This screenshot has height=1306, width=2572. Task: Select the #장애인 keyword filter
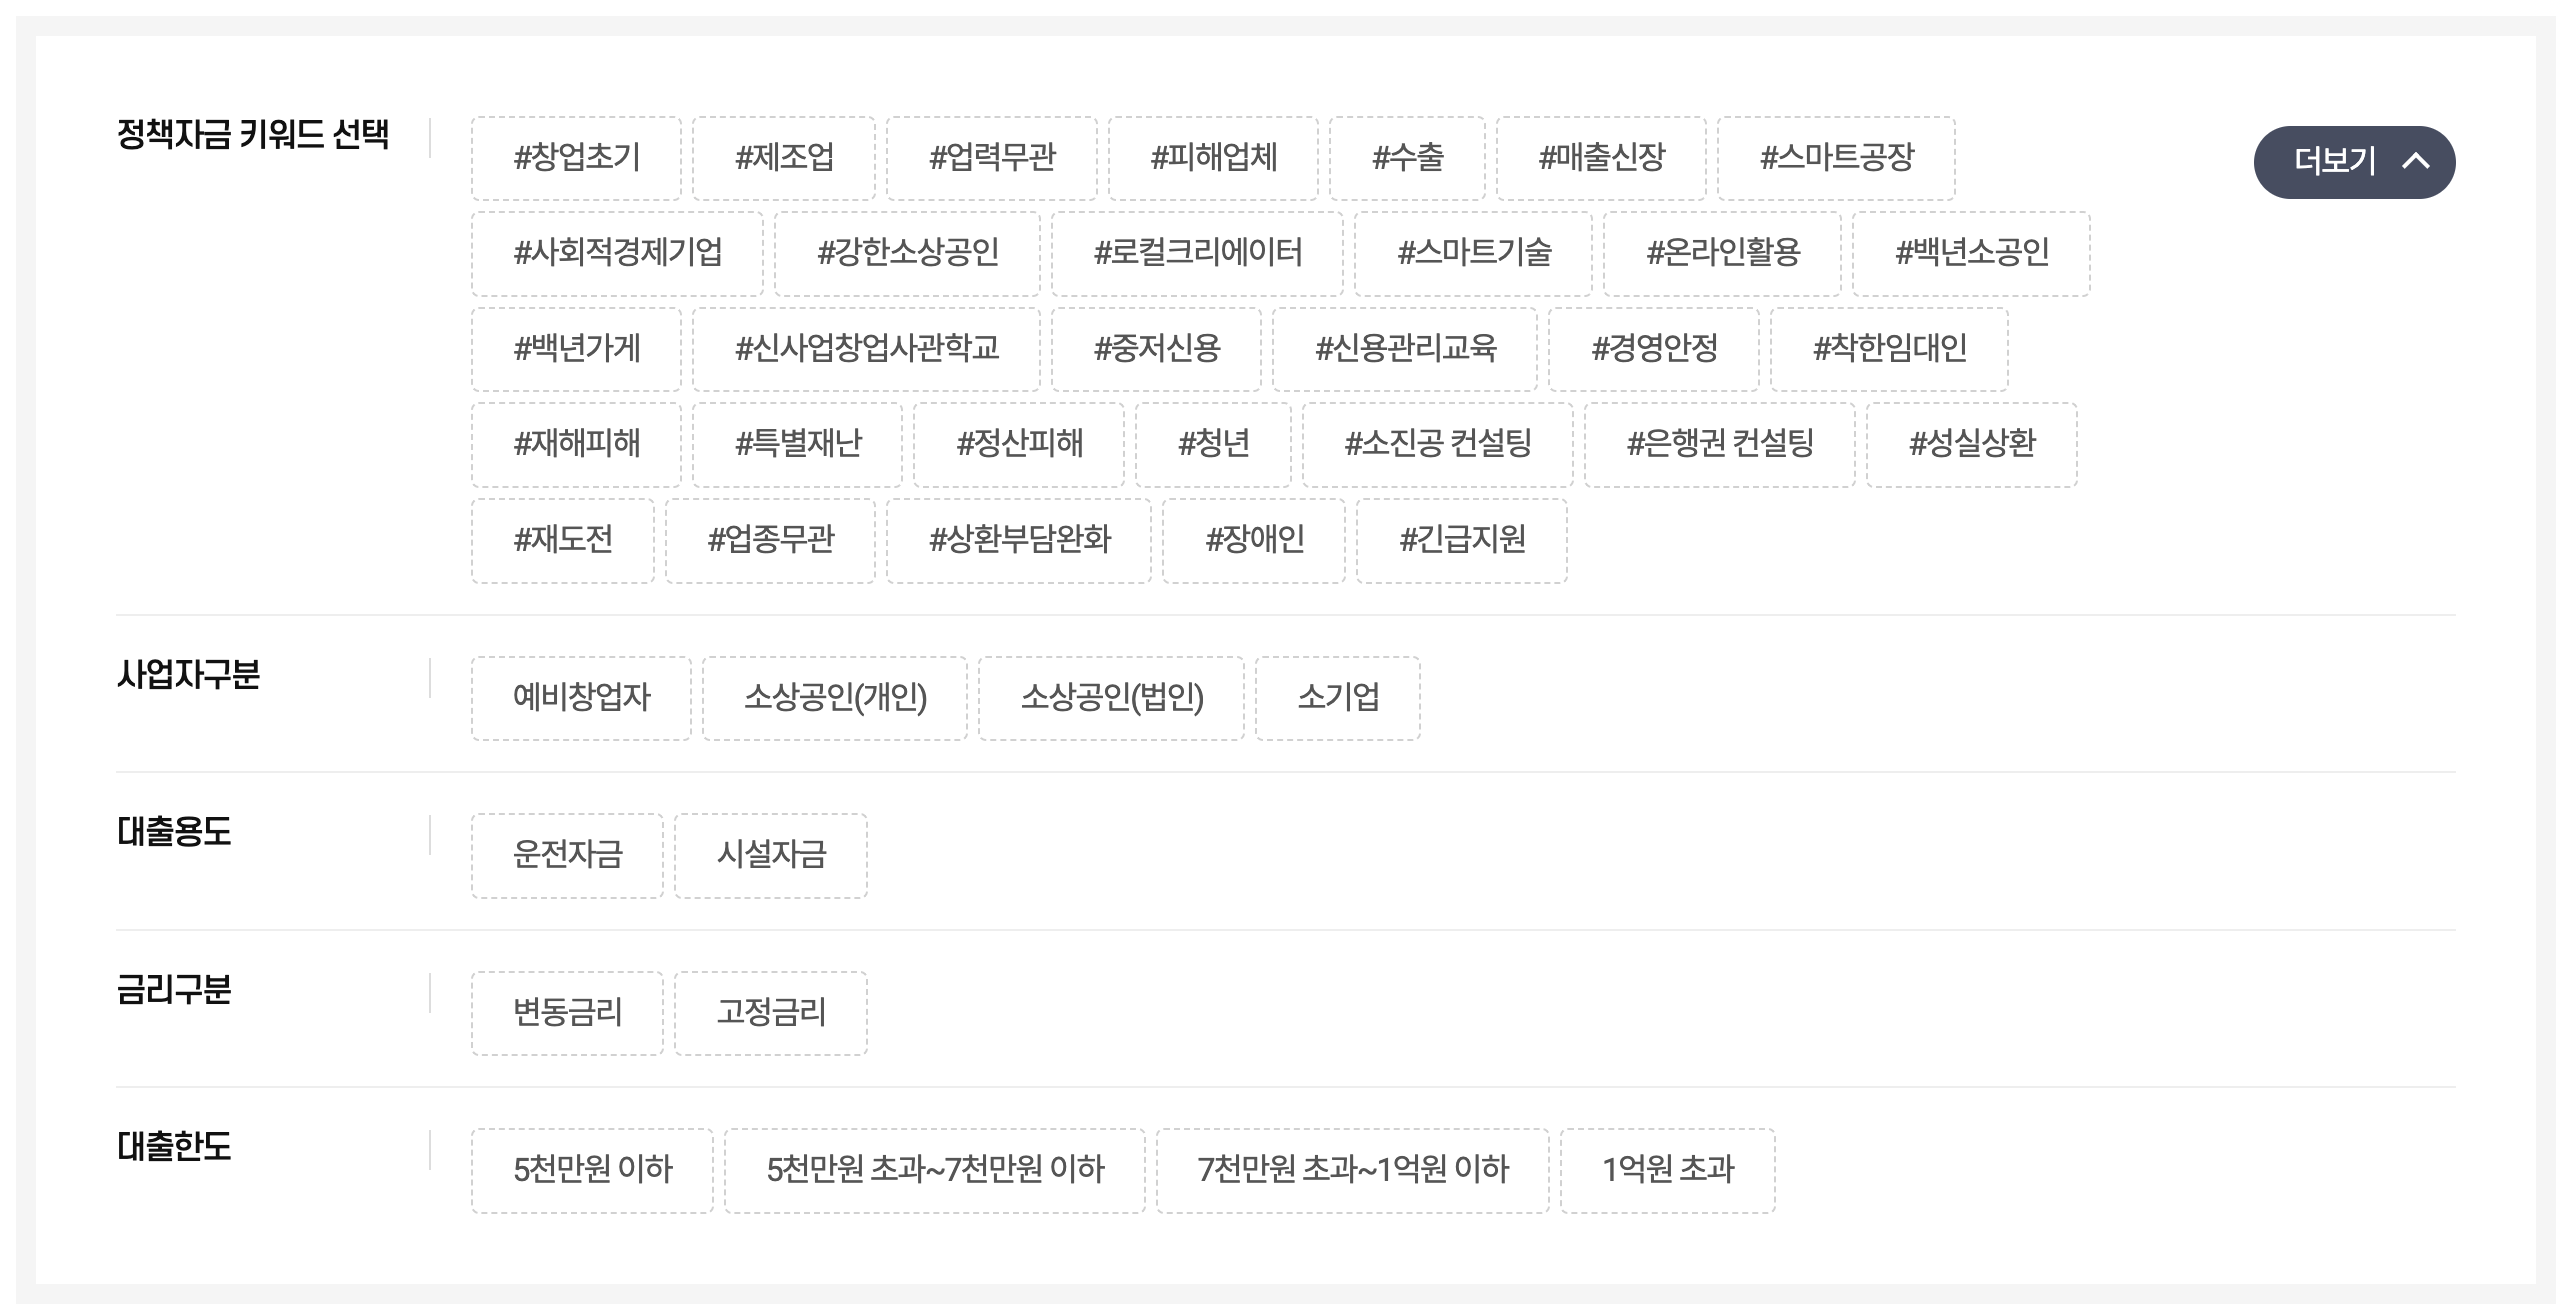(x=1256, y=540)
